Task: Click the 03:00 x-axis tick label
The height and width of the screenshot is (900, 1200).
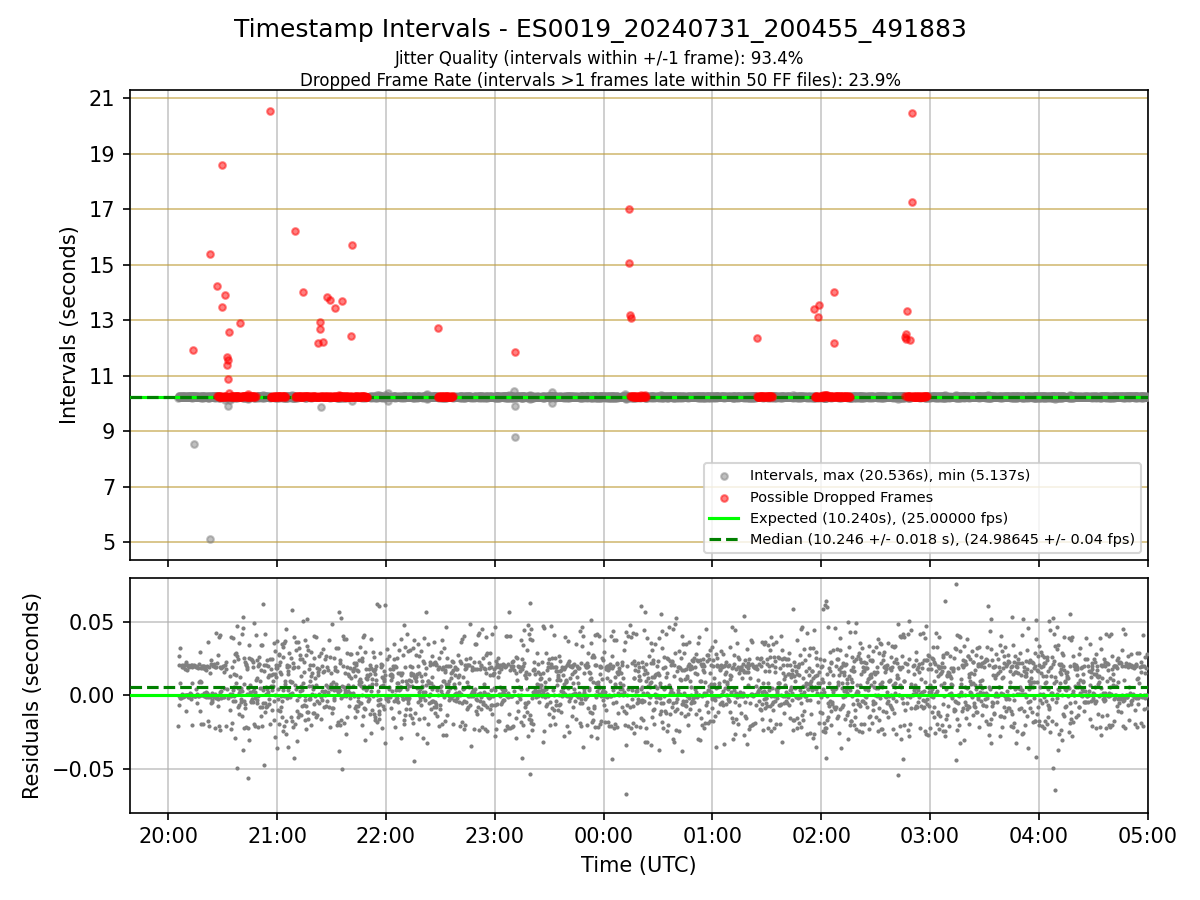Action: tap(930, 835)
